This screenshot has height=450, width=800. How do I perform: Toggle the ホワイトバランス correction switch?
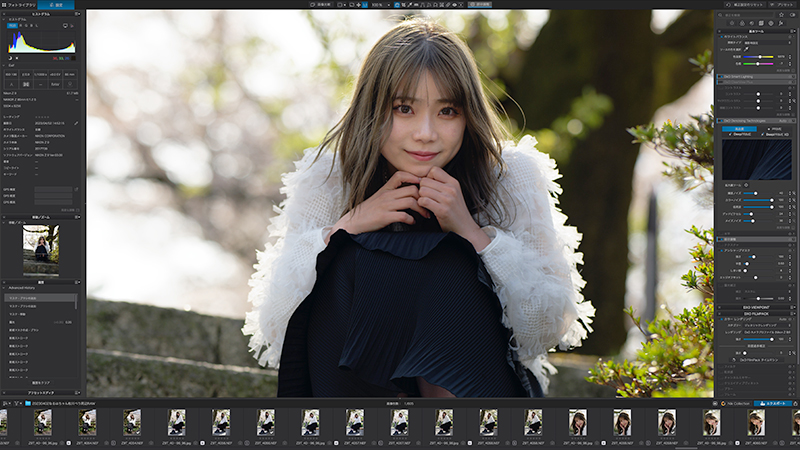pyautogui.click(x=719, y=36)
